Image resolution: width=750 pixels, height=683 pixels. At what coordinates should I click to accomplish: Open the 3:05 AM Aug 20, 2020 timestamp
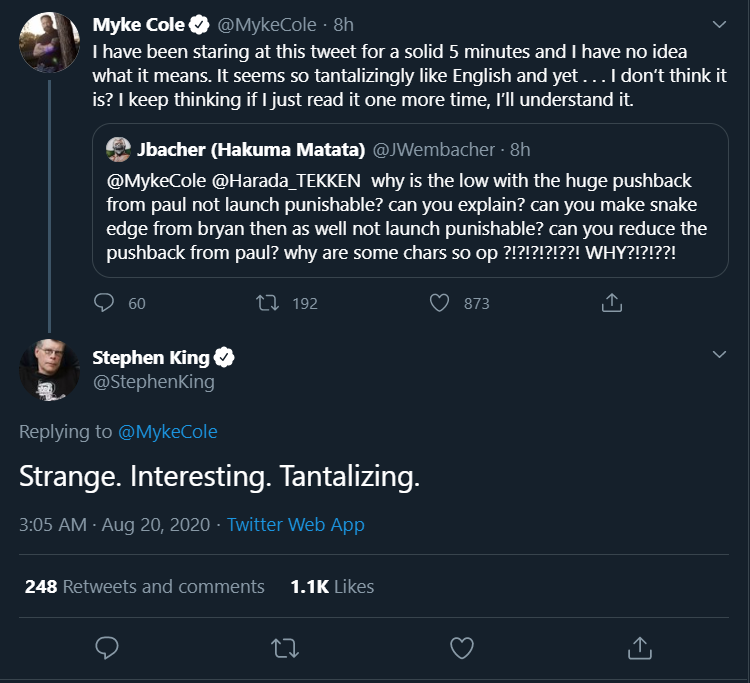point(115,524)
